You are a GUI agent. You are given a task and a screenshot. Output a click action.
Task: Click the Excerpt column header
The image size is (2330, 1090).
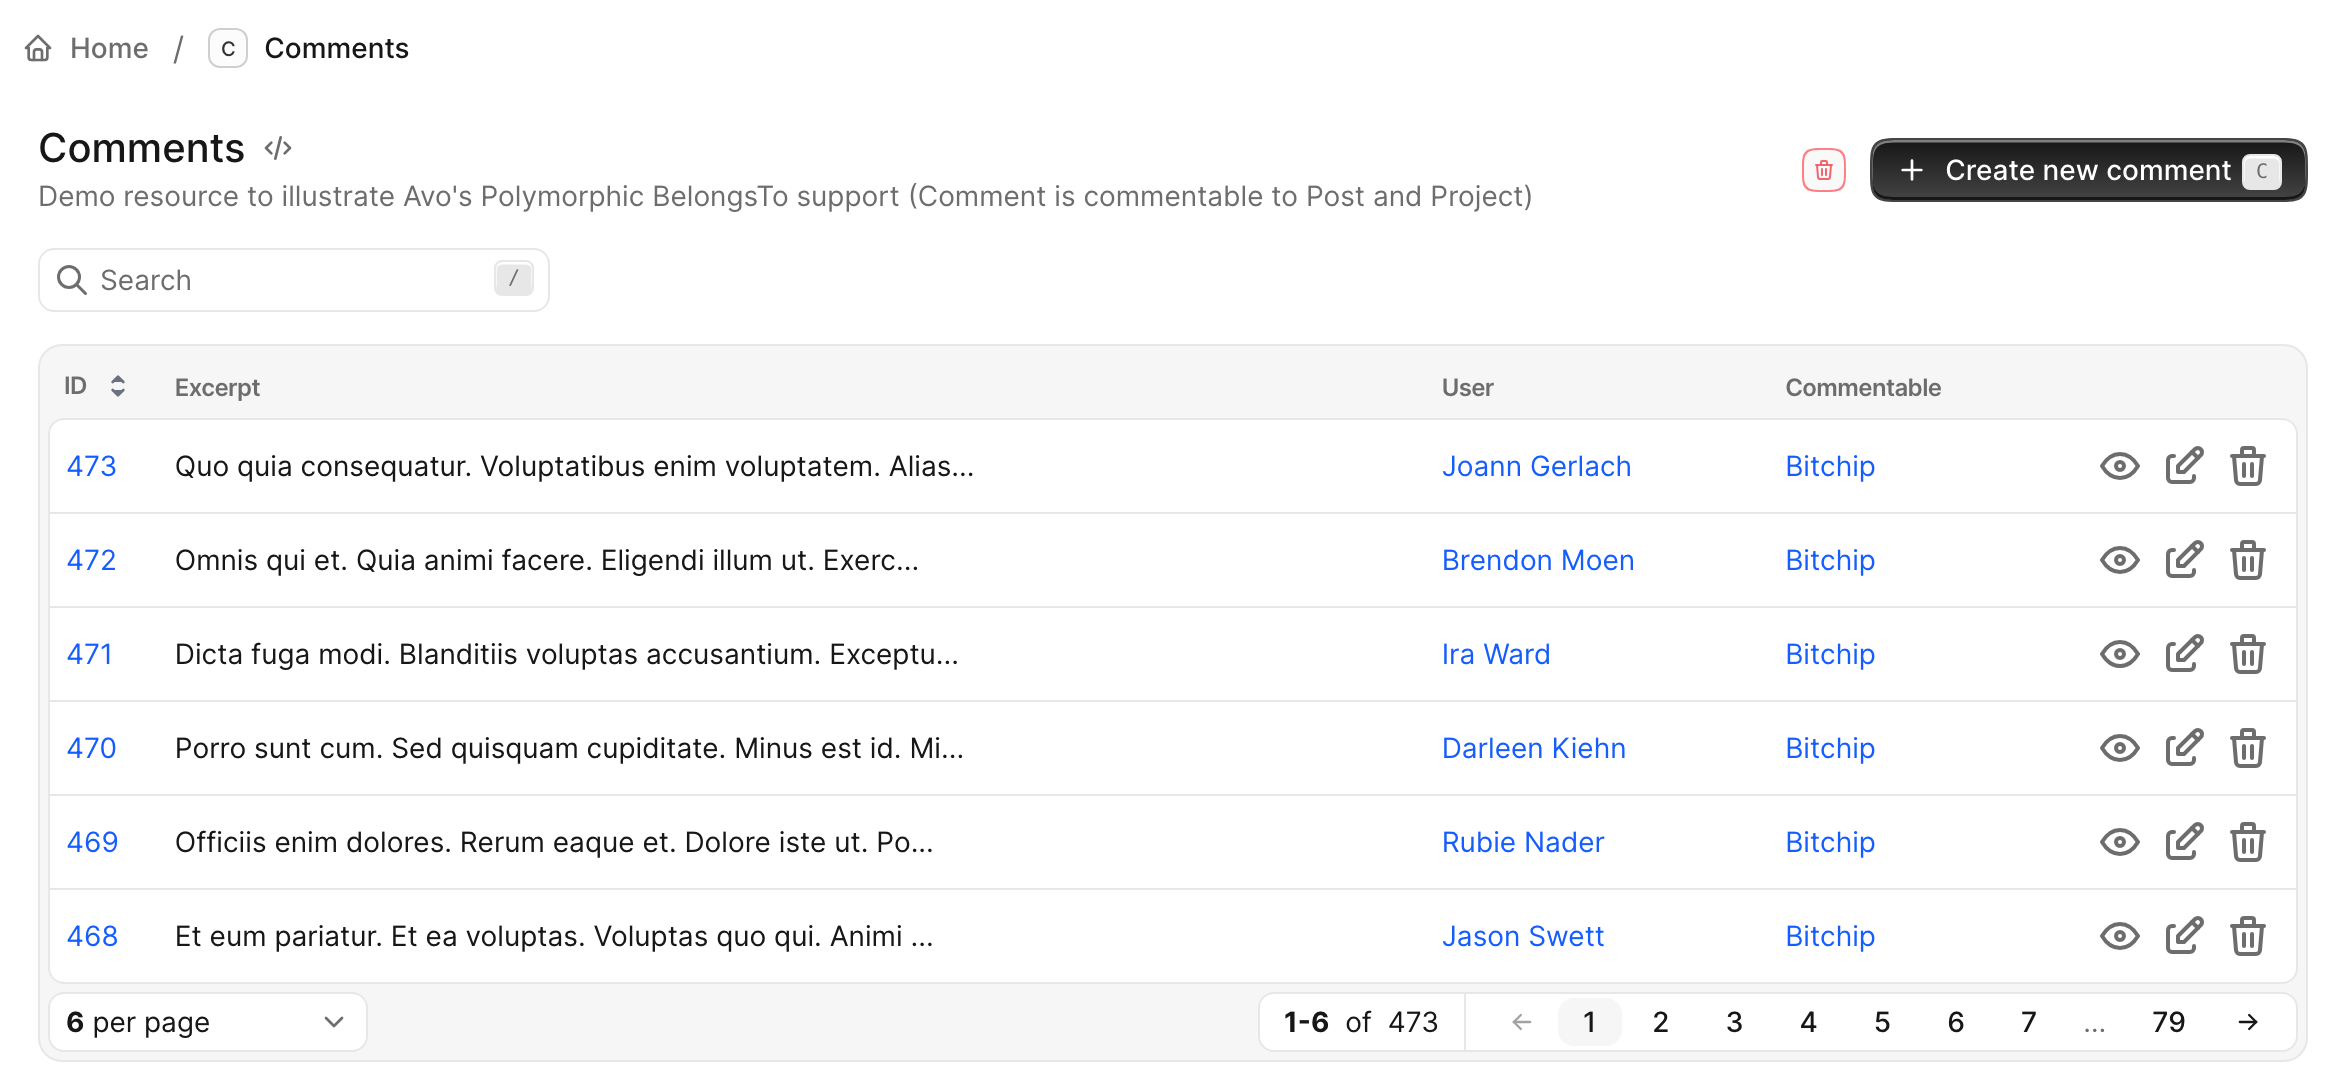point(217,387)
